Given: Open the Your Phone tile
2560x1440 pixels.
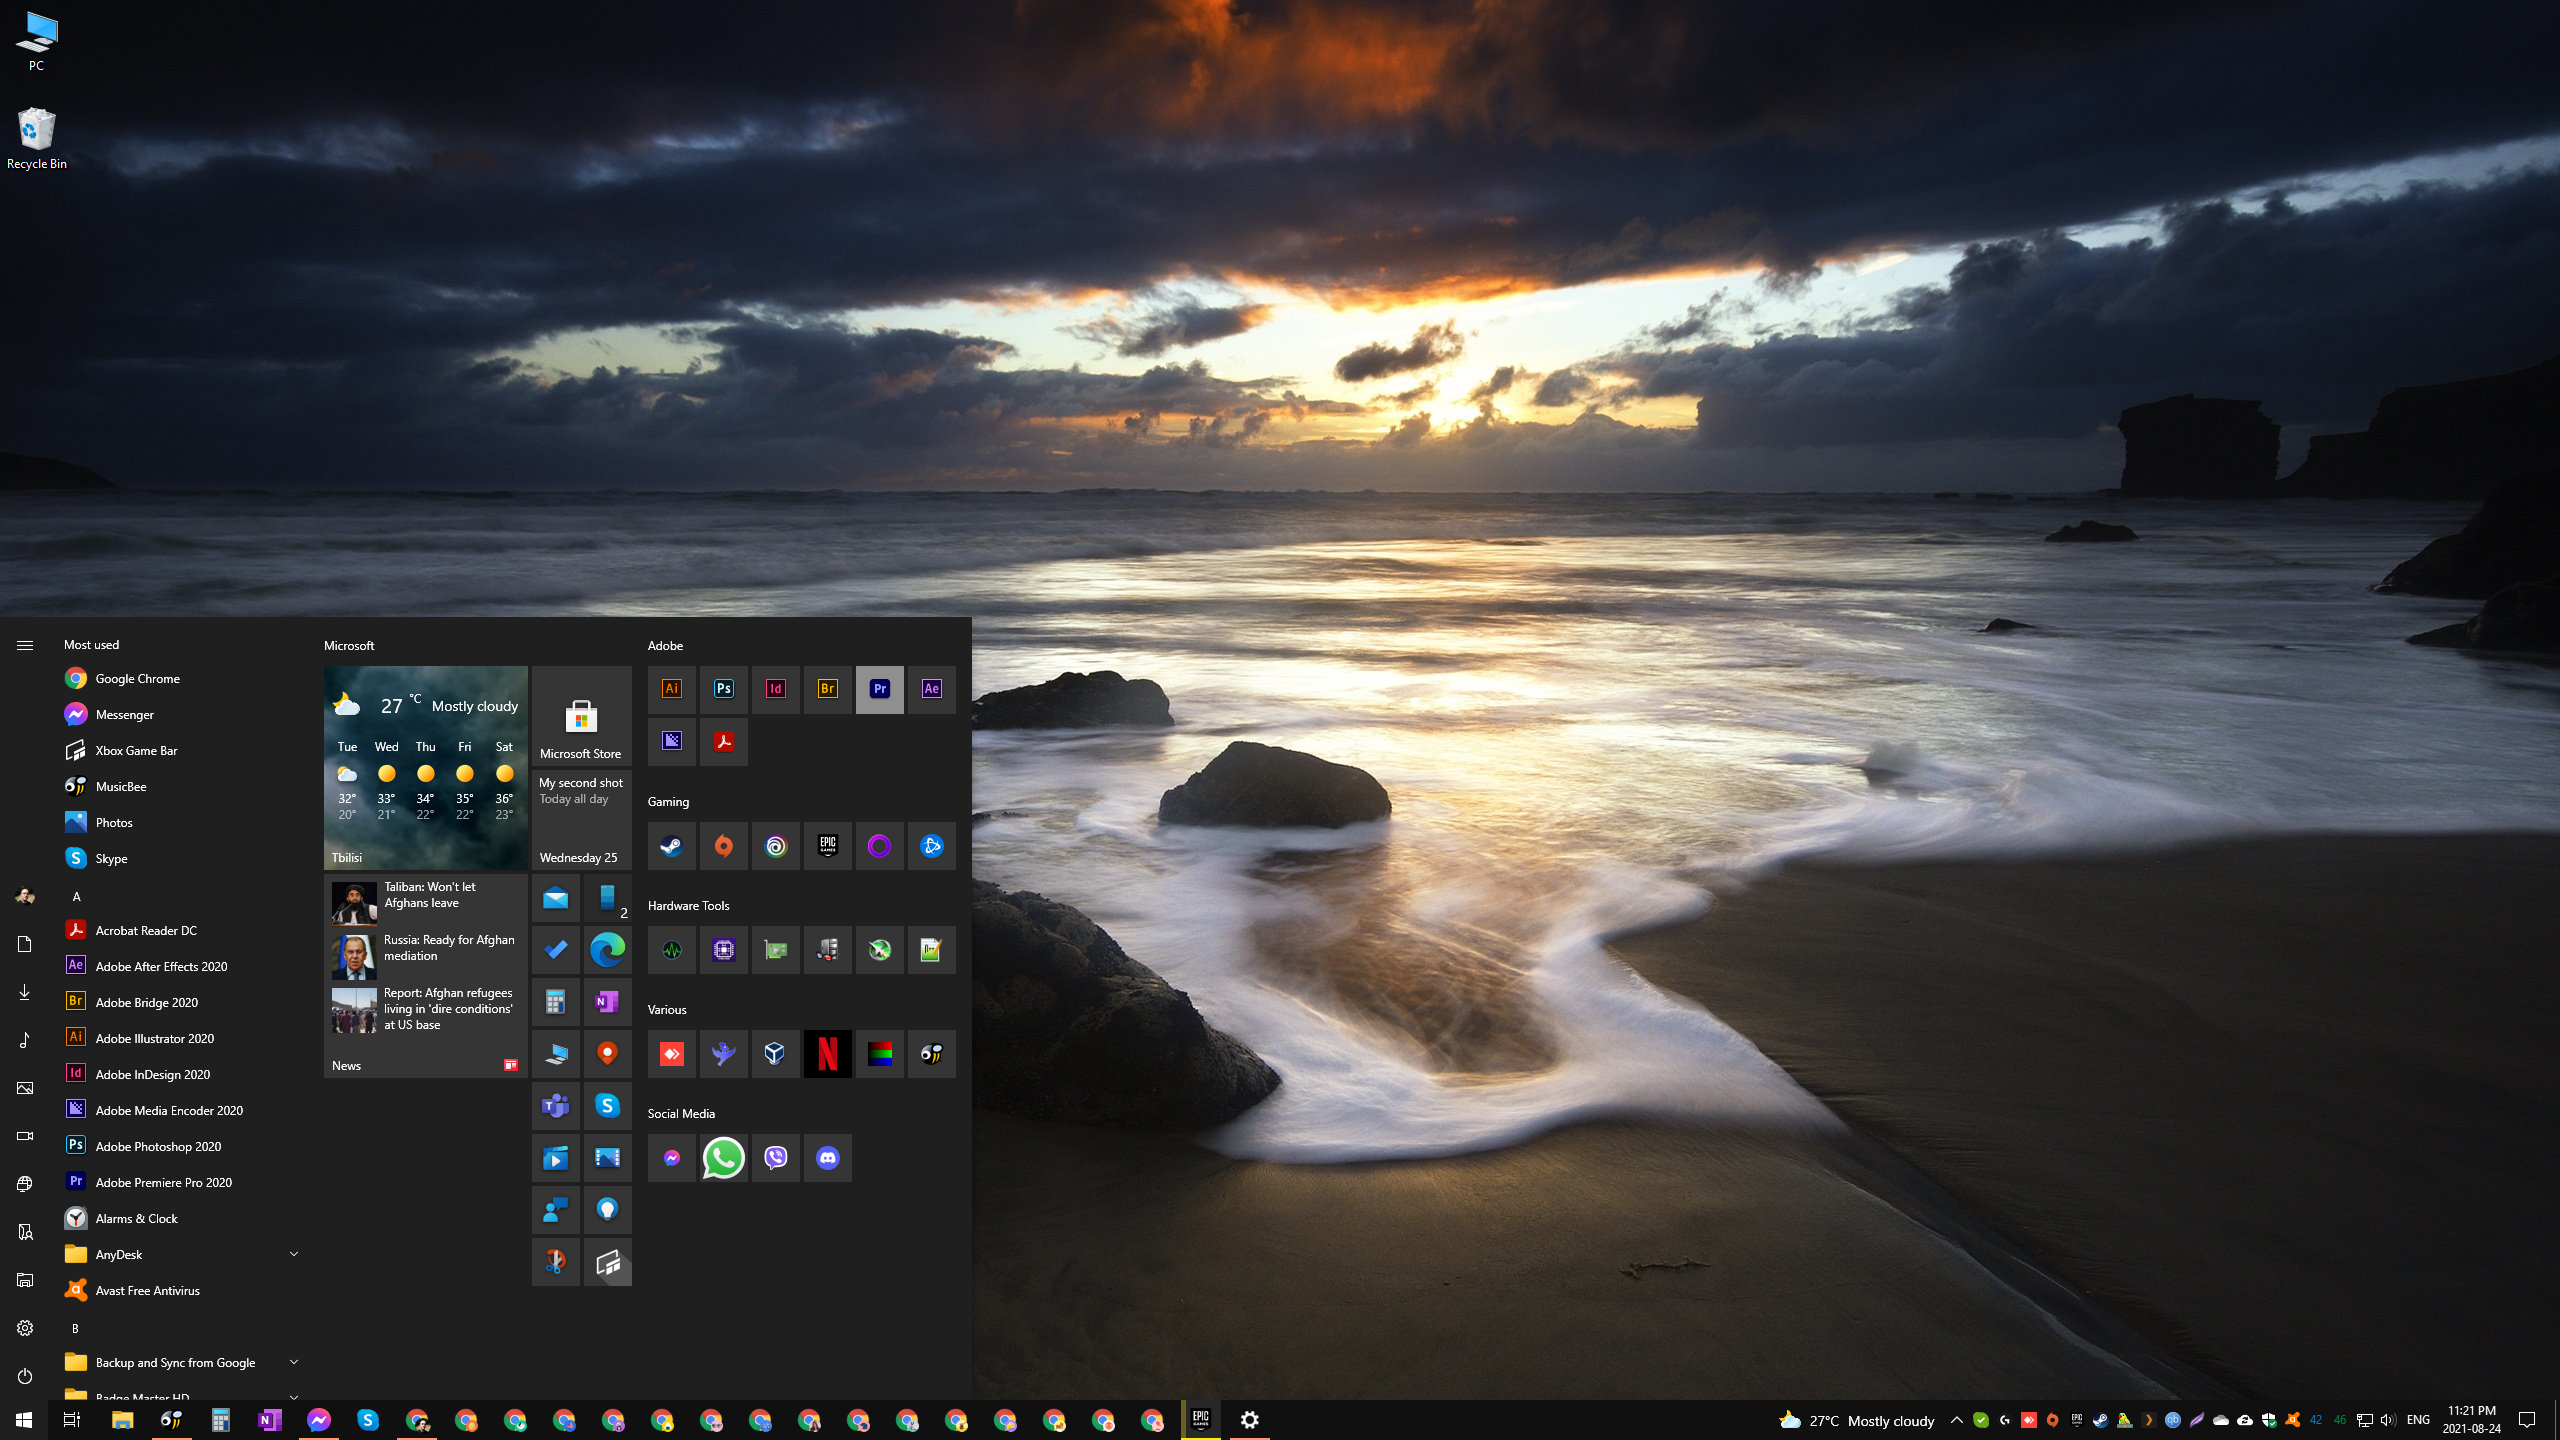Looking at the screenshot, I should pos(607,898).
